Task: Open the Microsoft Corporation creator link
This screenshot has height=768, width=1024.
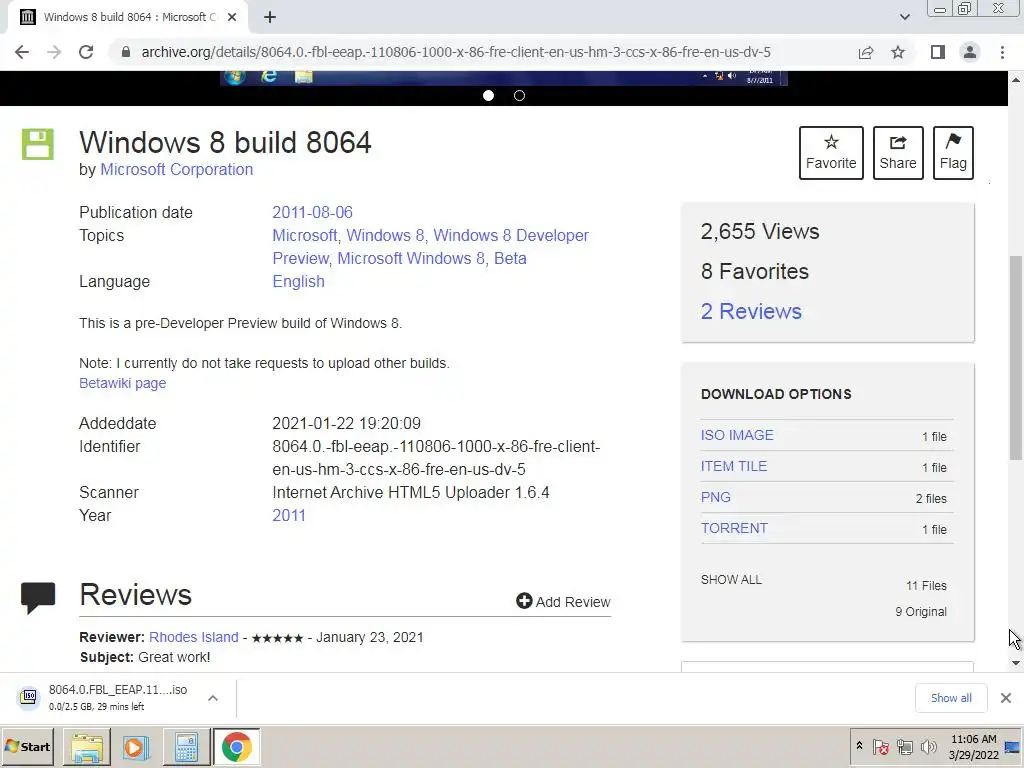Action: 176,170
